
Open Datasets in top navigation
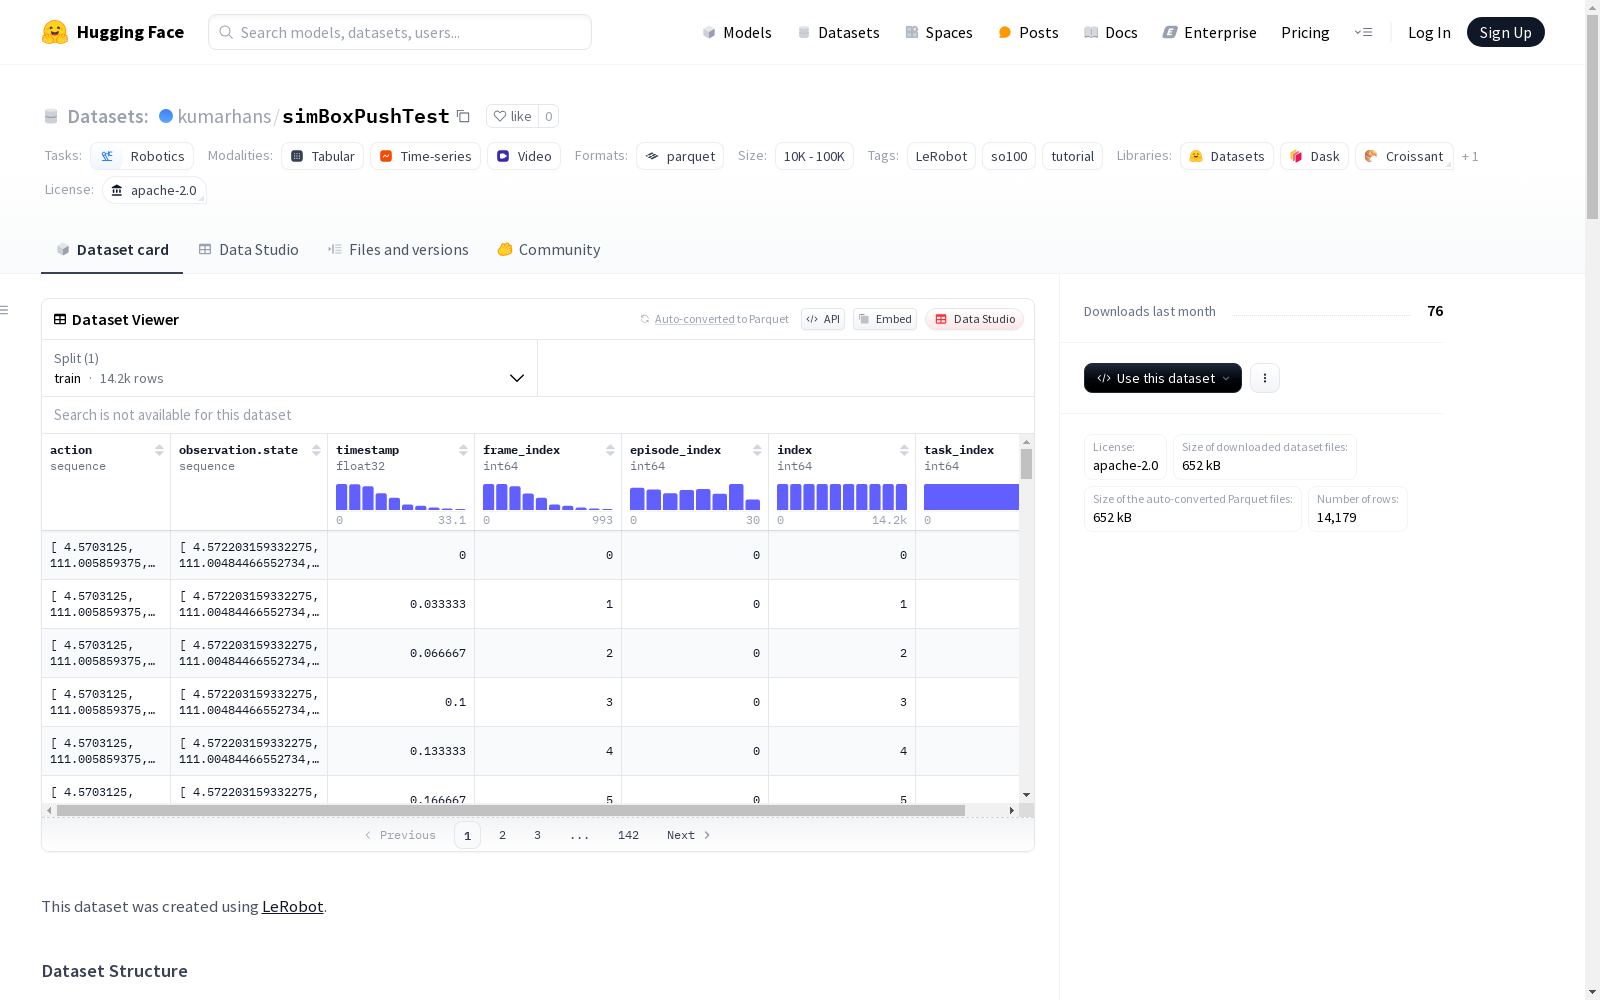pyautogui.click(x=838, y=32)
